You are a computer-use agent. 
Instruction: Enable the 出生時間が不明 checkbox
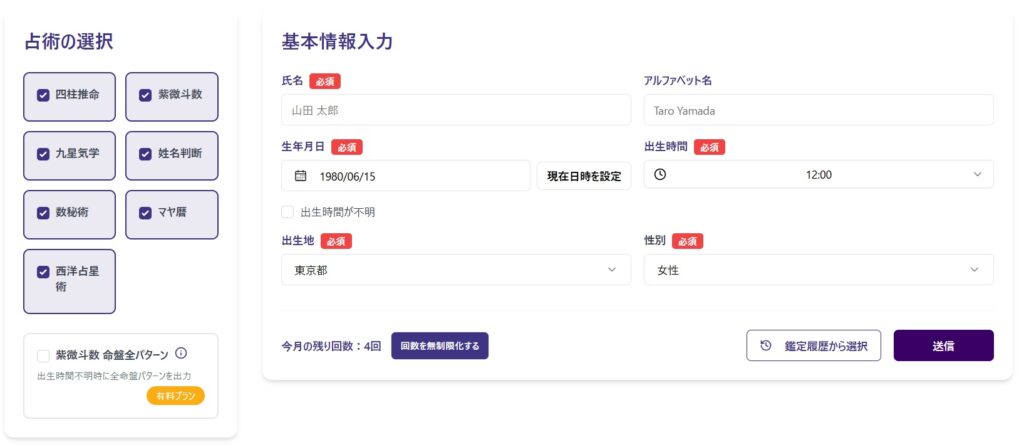(x=288, y=212)
